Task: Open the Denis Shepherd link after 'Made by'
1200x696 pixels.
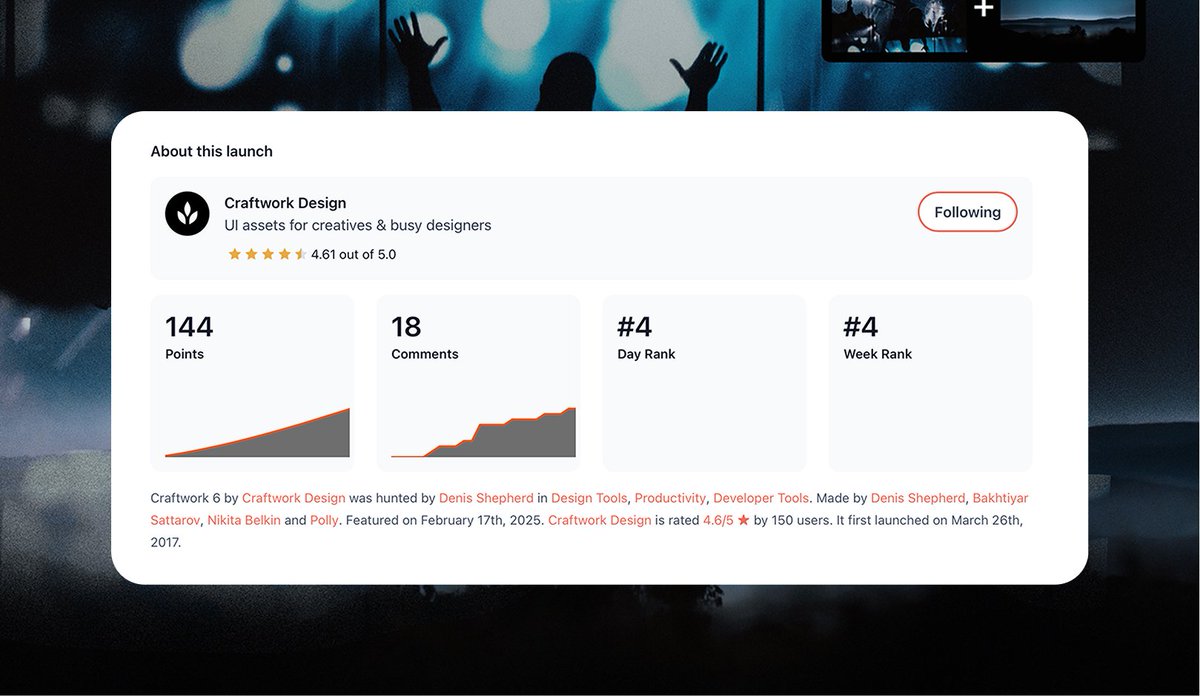Action: pyautogui.click(x=918, y=498)
